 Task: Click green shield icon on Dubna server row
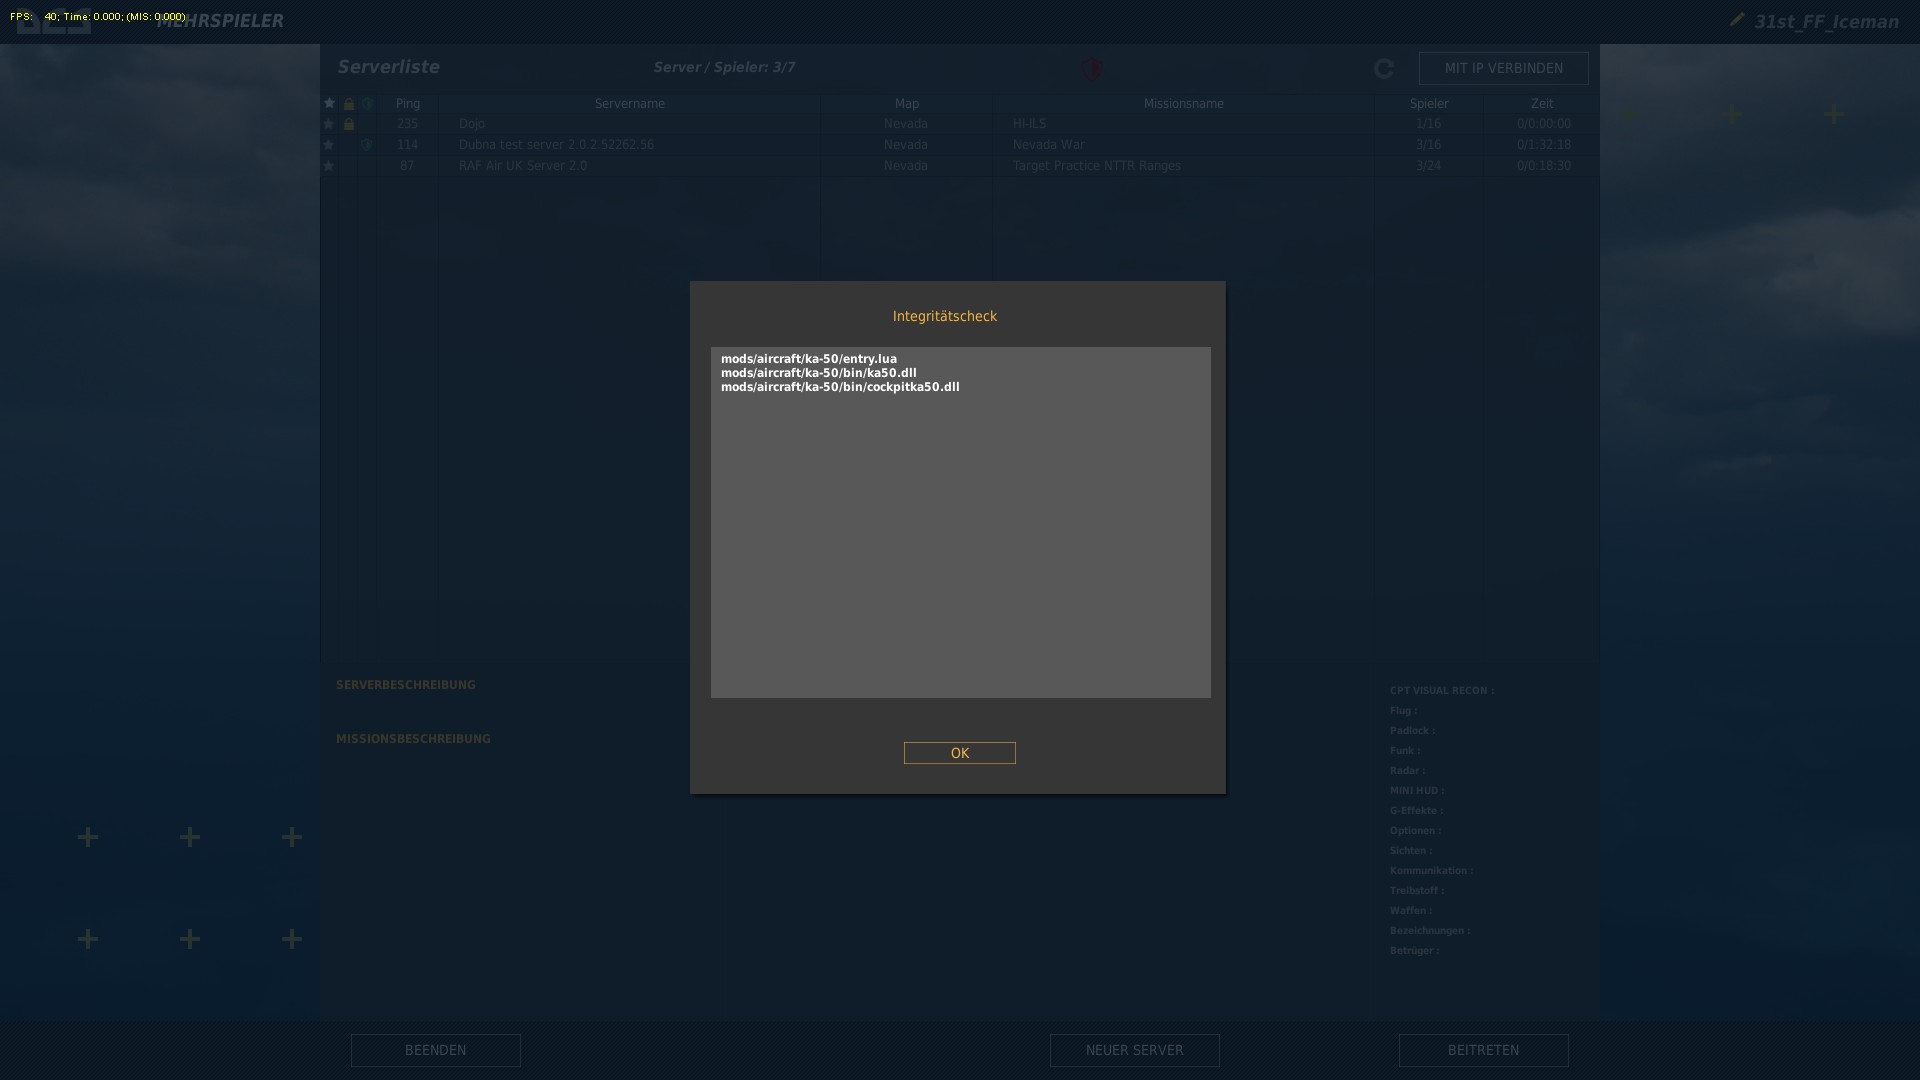[367, 145]
